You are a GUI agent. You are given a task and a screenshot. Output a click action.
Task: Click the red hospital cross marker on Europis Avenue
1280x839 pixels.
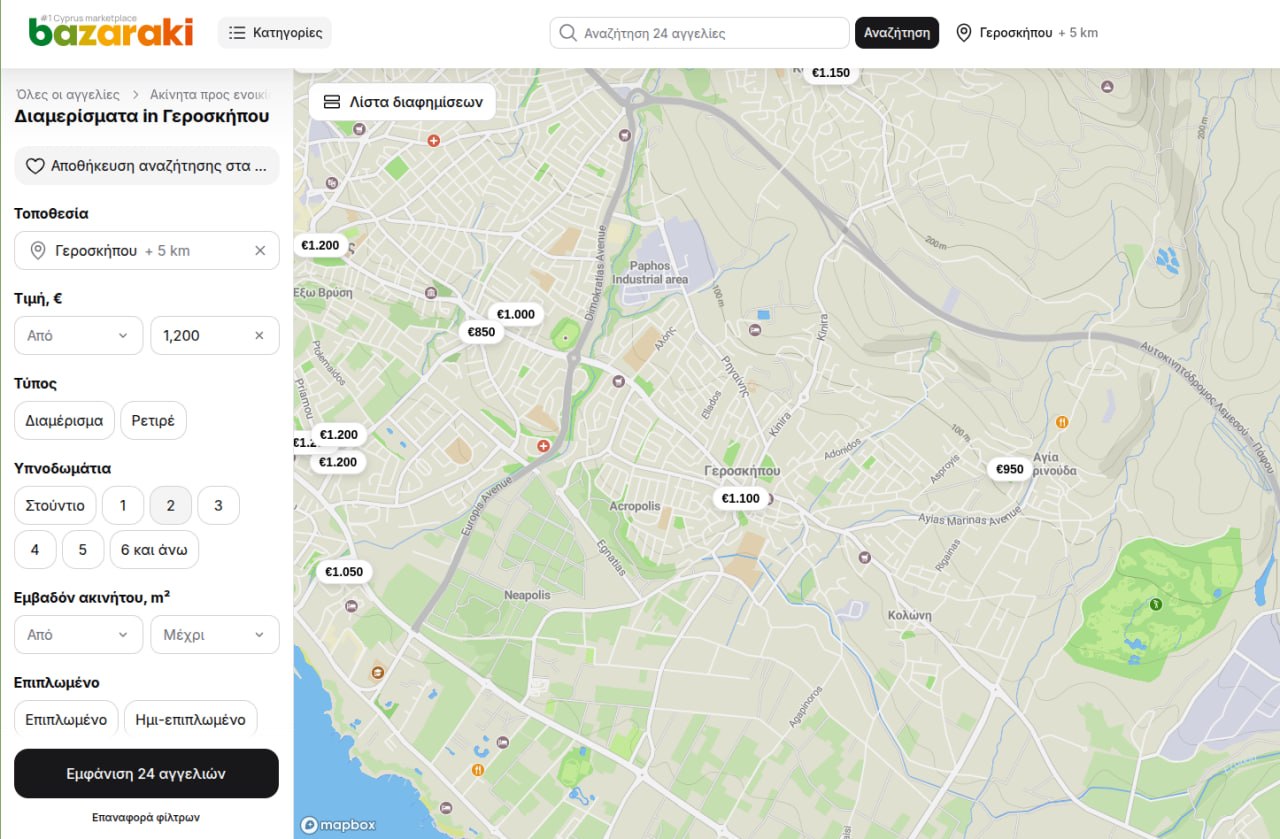pyautogui.click(x=543, y=445)
